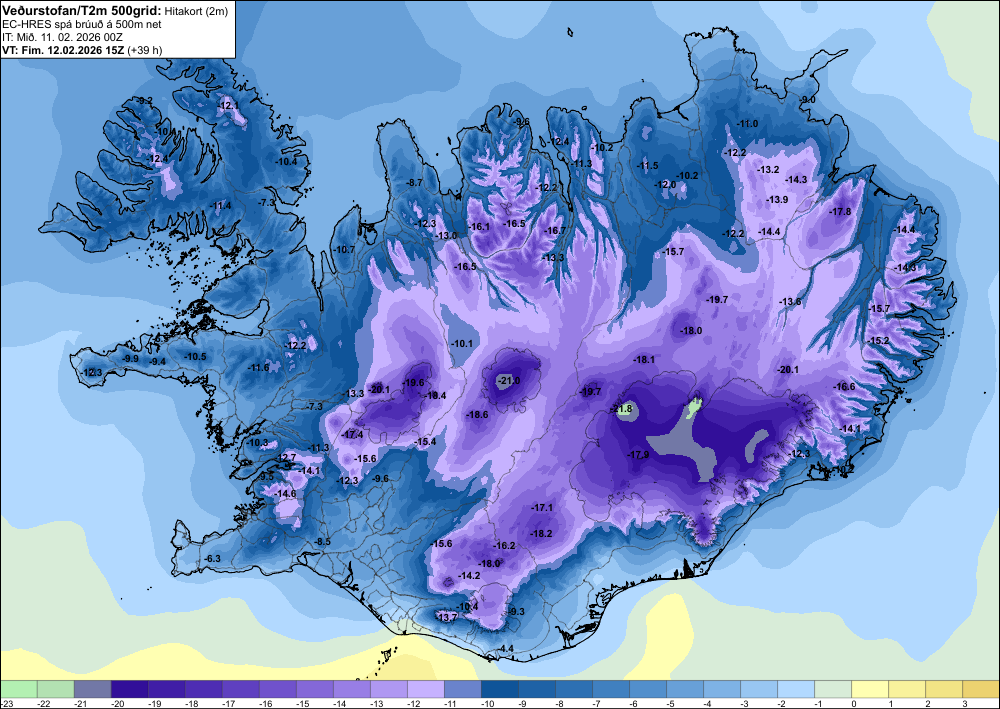Click the -13.0 temperature label
The height and width of the screenshot is (709, 1000).
(x=446, y=235)
